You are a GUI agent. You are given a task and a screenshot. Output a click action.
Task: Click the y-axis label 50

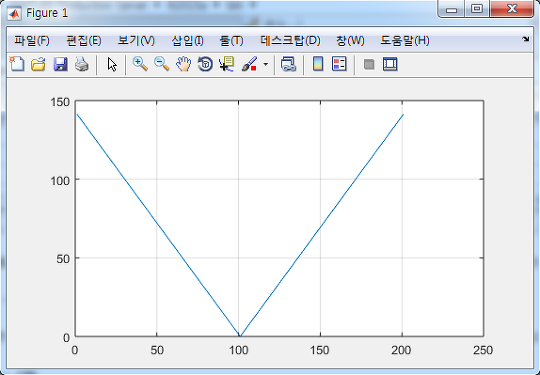pos(63,259)
